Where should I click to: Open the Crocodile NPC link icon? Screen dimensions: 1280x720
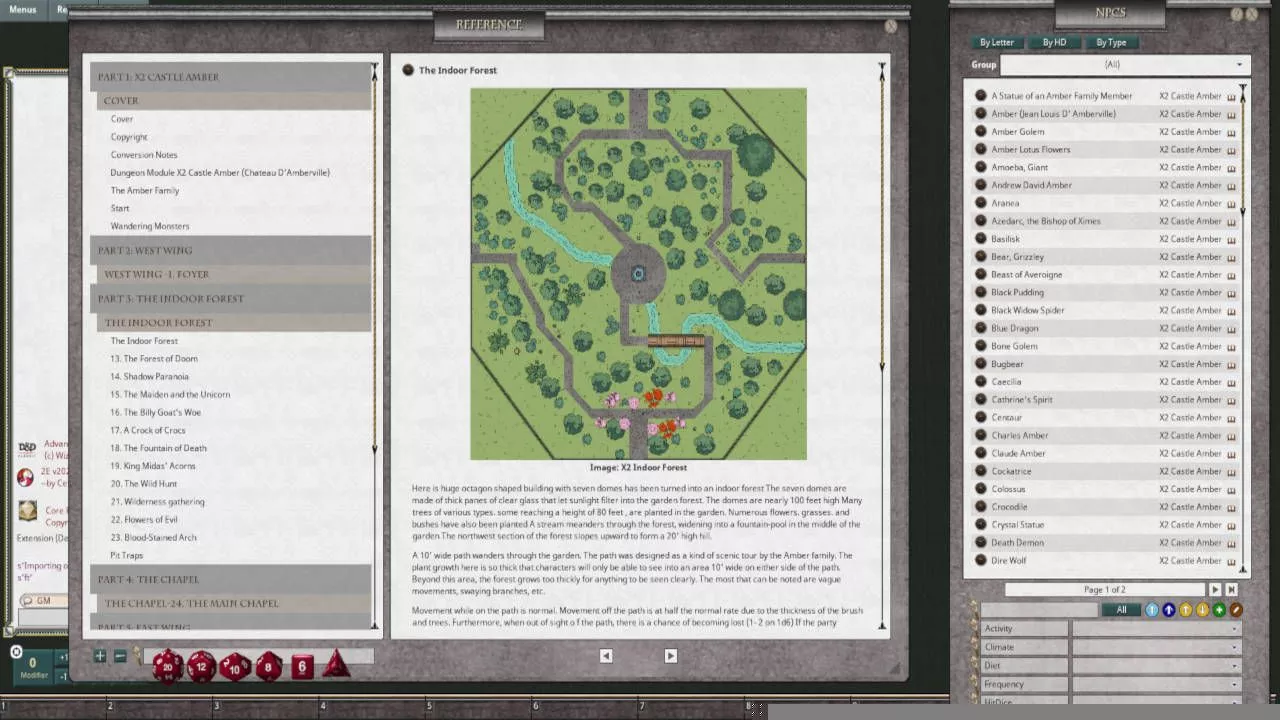pos(981,507)
